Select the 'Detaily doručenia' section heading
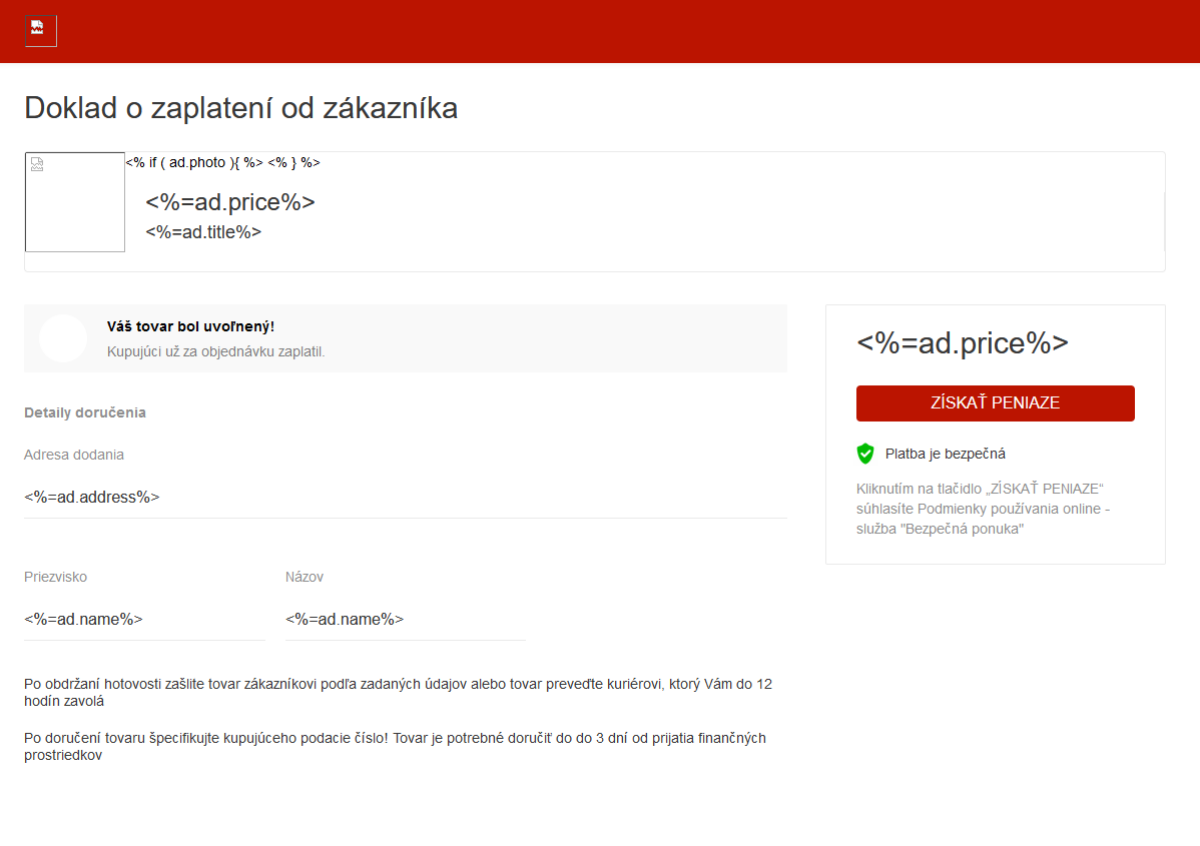Image resolution: width=1200 pixels, height=846 pixels. (85, 412)
